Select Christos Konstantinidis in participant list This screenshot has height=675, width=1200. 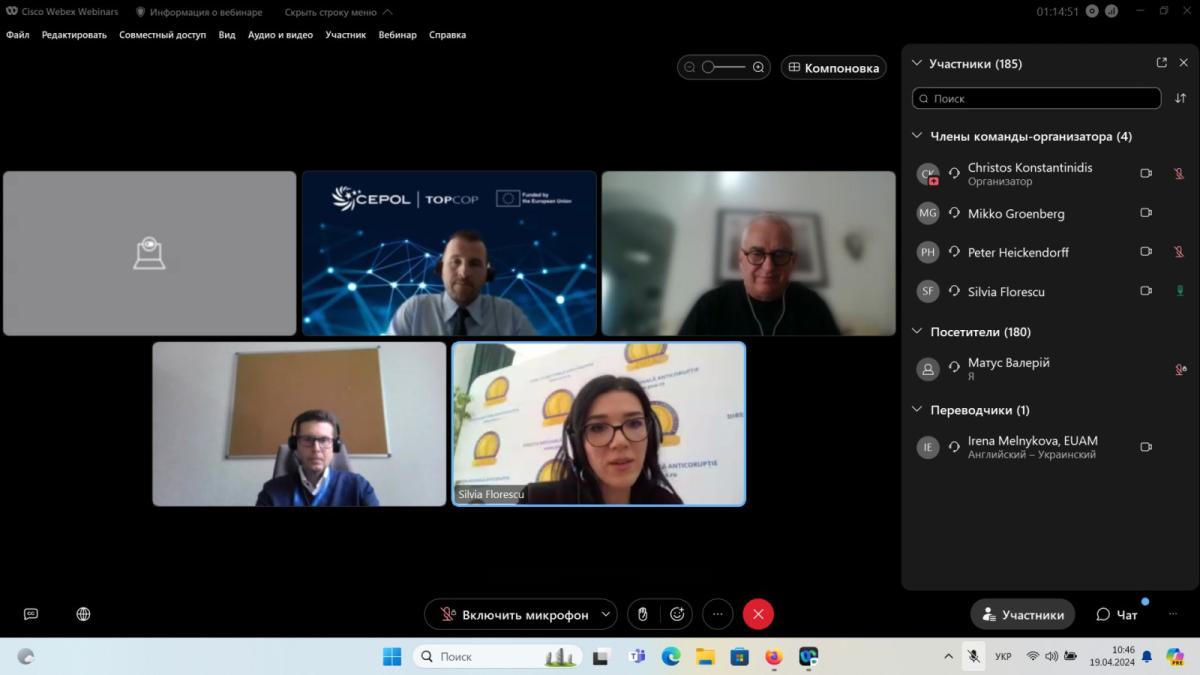pyautogui.click(x=1050, y=174)
